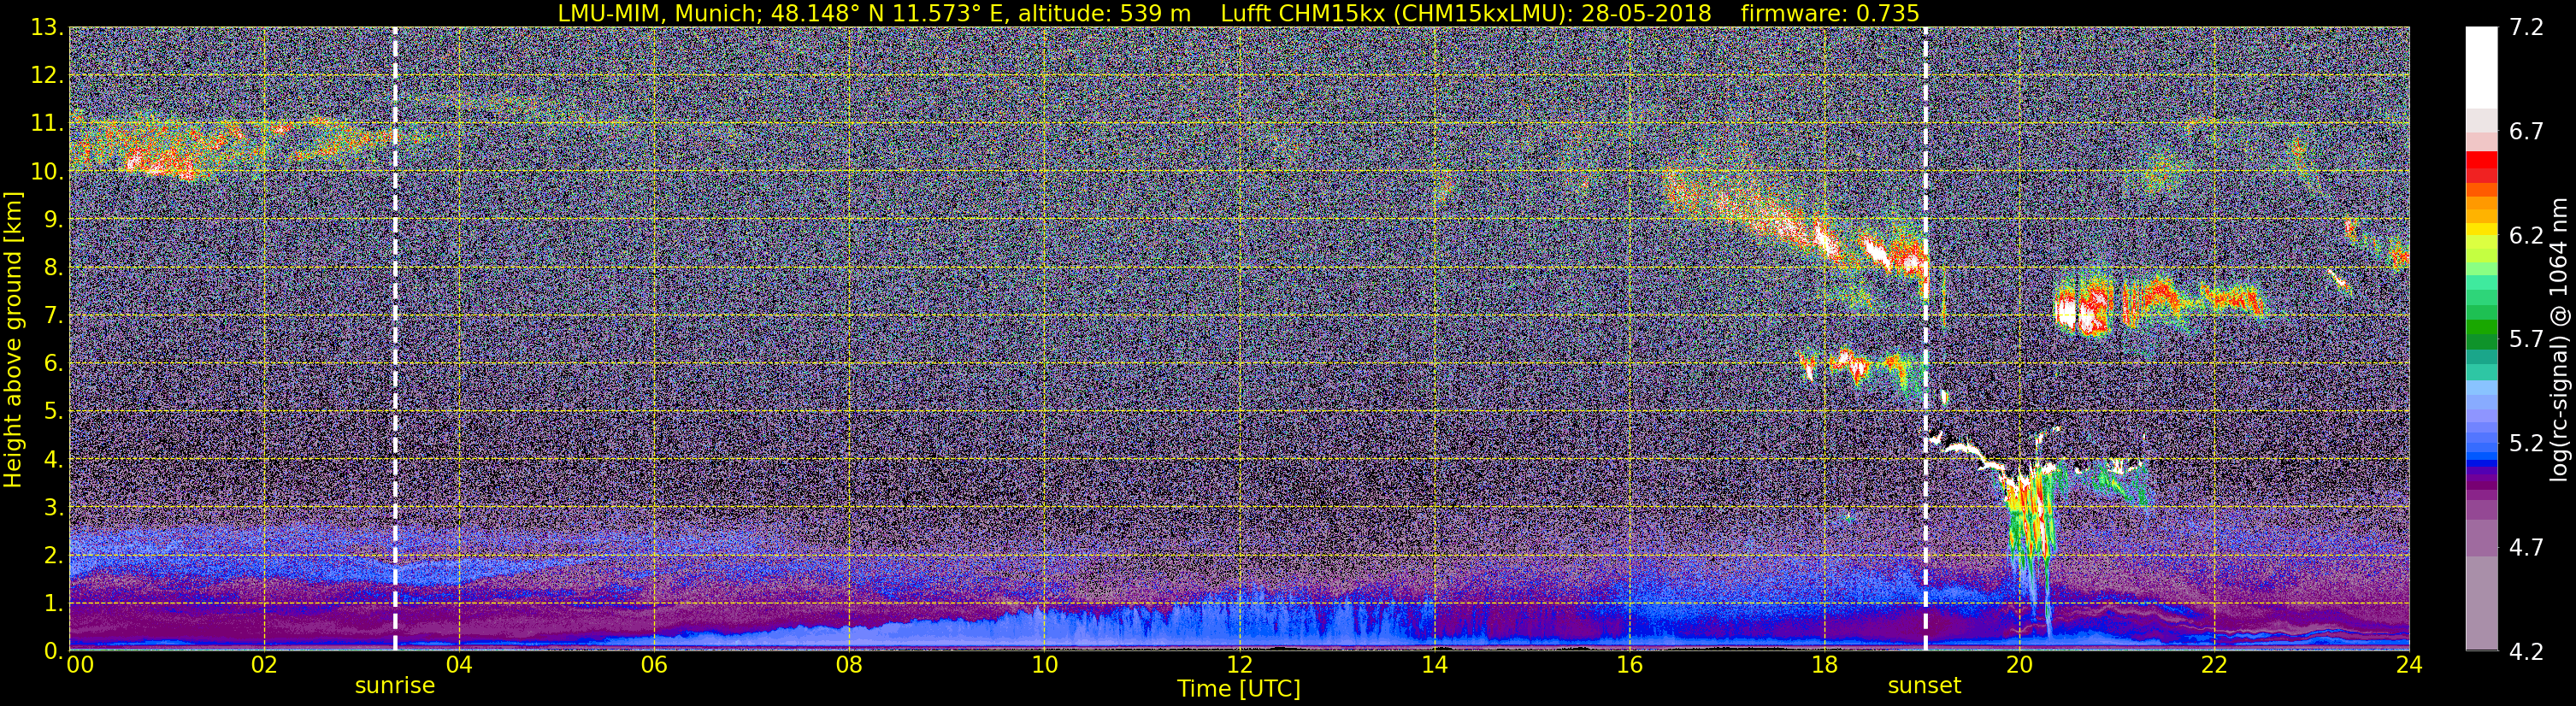Viewport: 2576px width, 706px height.
Task: Click the white dashed sunrise line
Action: [x=395, y=339]
